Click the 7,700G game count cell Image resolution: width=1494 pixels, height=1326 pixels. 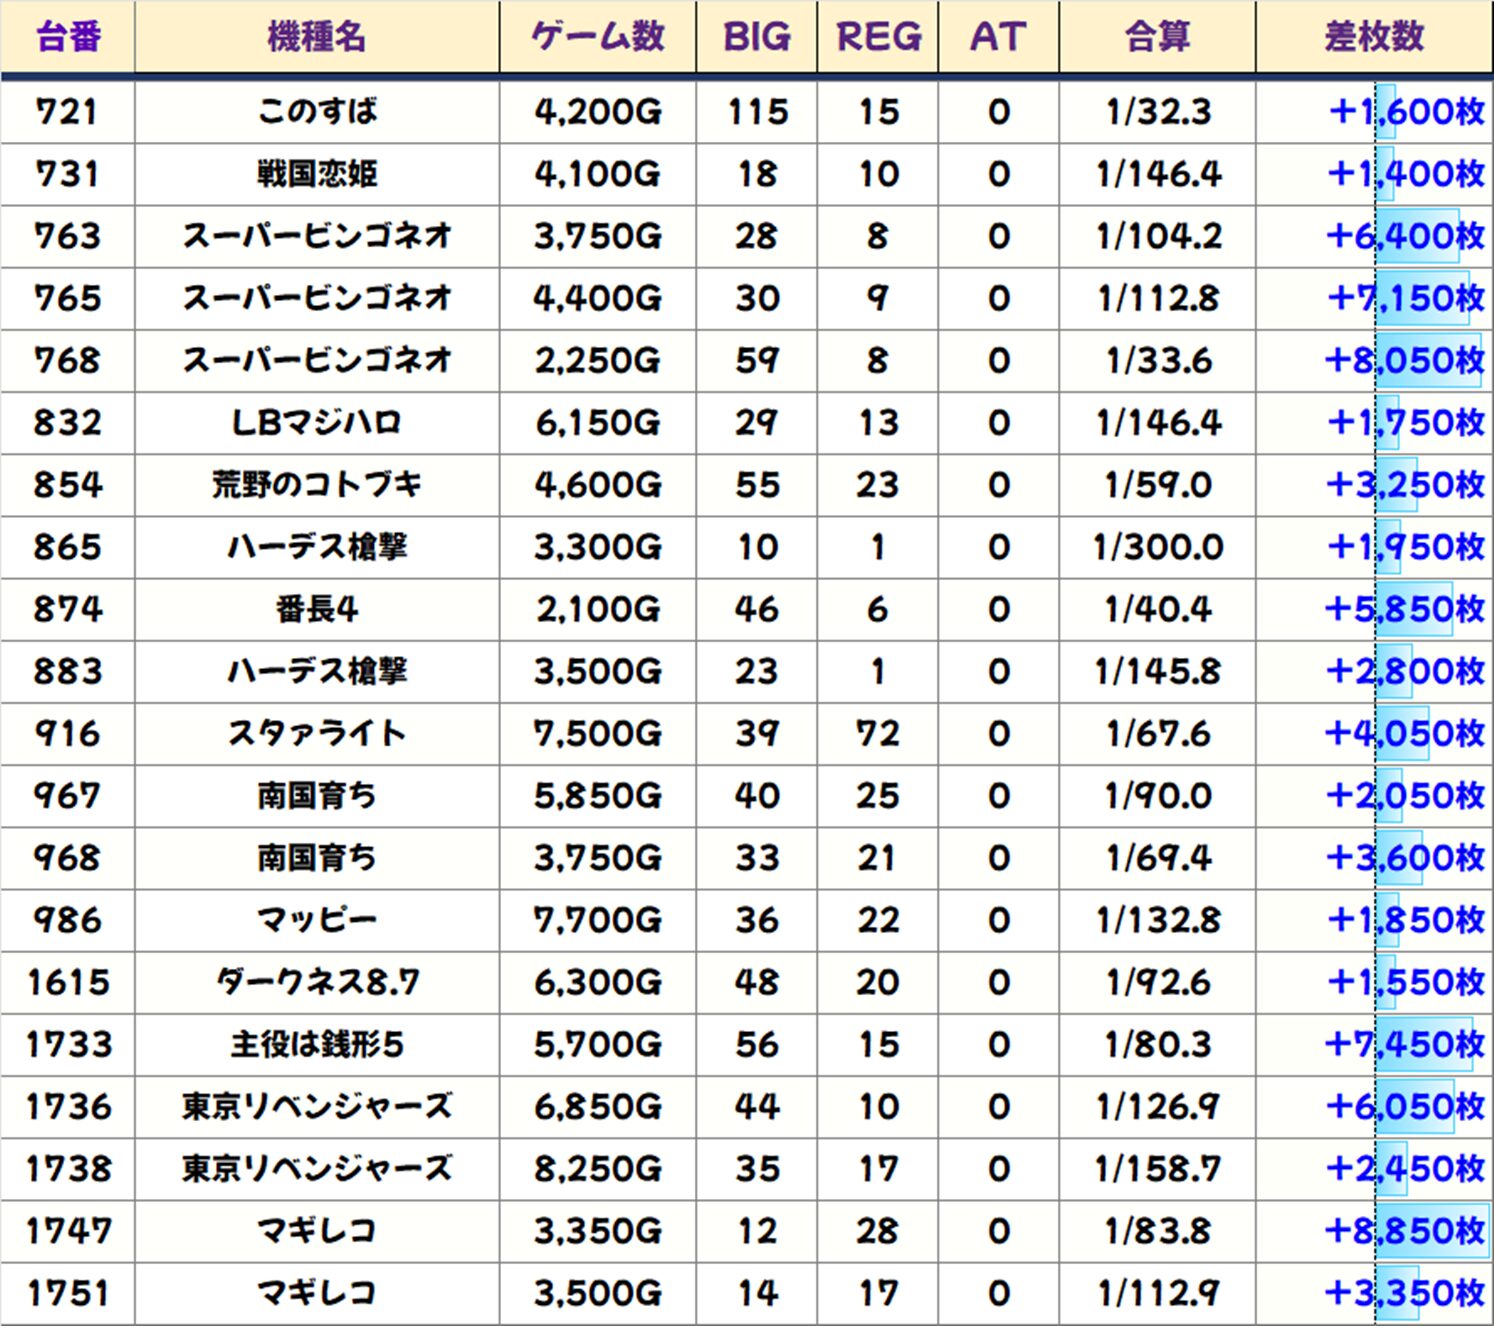pos(598,920)
